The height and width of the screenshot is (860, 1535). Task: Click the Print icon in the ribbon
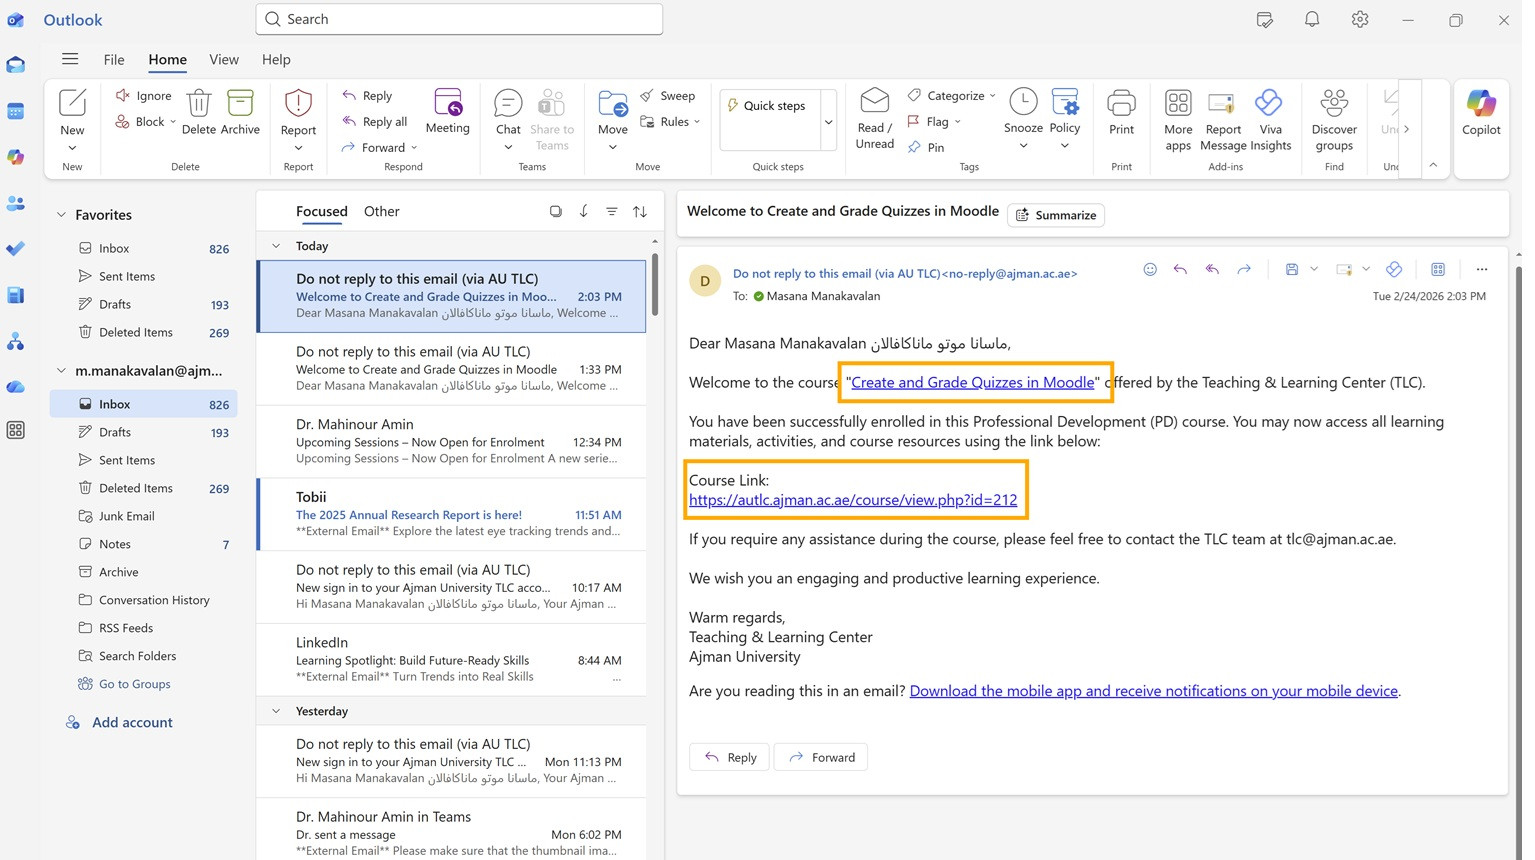click(1121, 104)
